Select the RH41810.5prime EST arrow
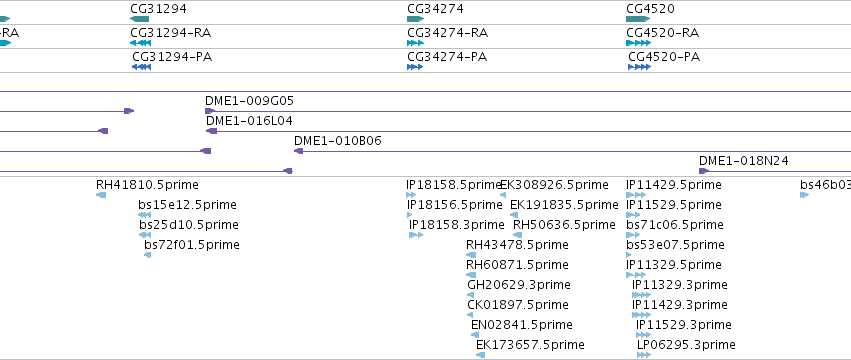851x360 pixels. pos(101,195)
